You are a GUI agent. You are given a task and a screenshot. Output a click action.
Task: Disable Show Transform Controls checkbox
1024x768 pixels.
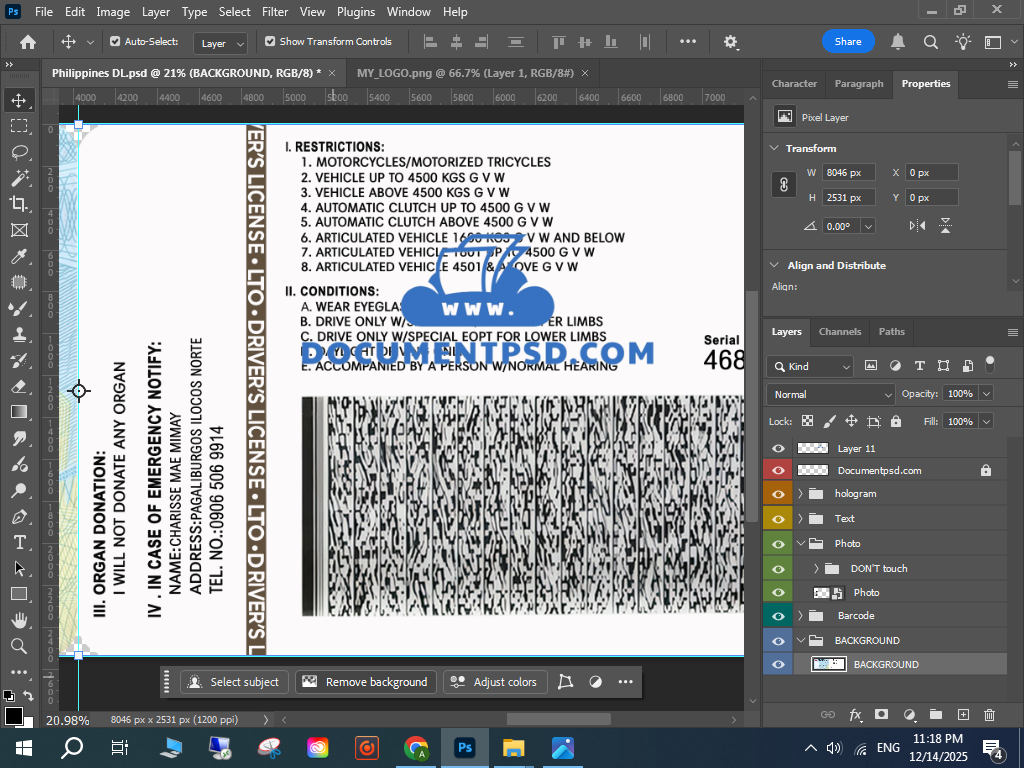coord(270,42)
